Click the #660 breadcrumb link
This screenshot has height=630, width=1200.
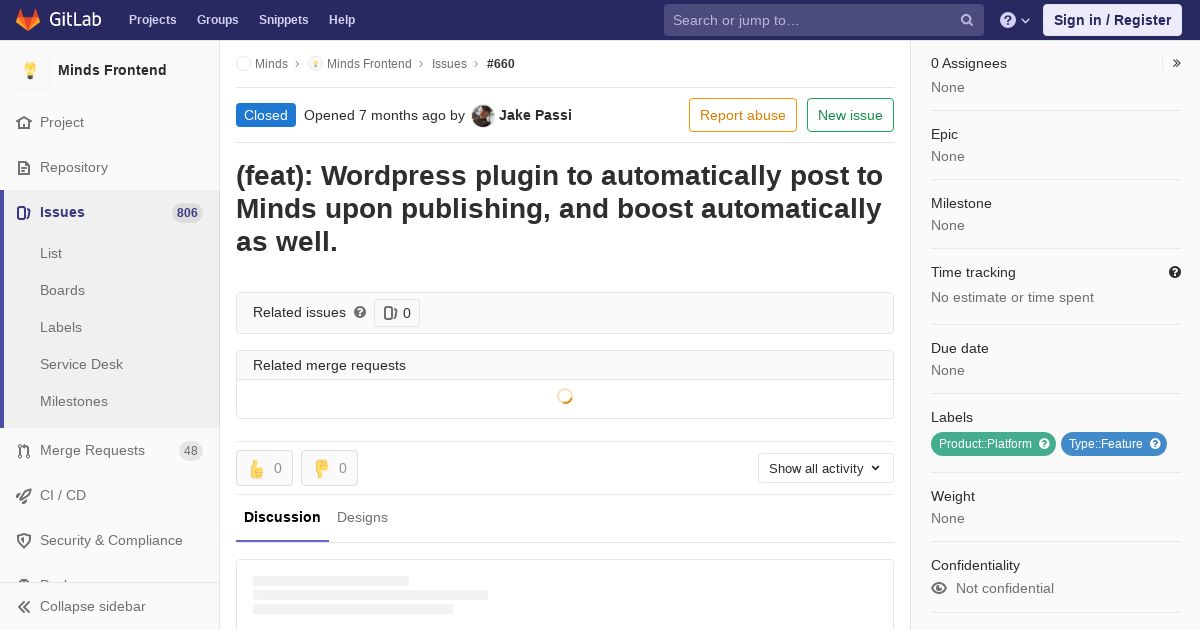(501, 64)
